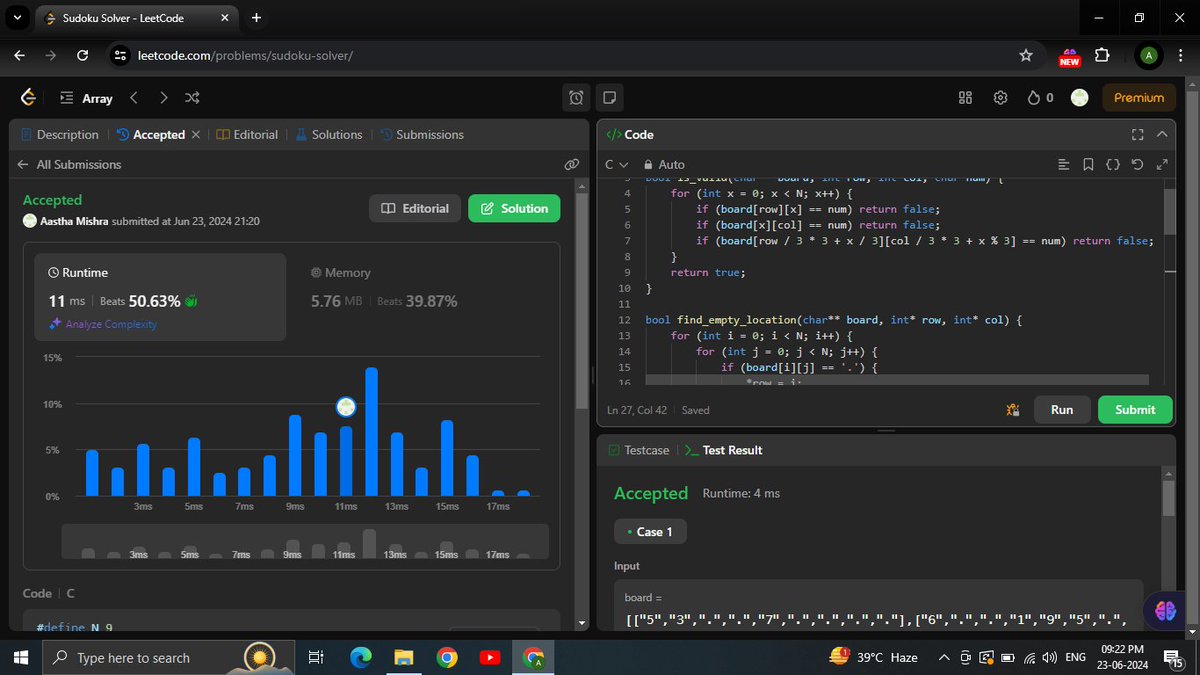Expand editor with diagonal arrows icon
This screenshot has width=1200, height=675.
tap(1161, 164)
